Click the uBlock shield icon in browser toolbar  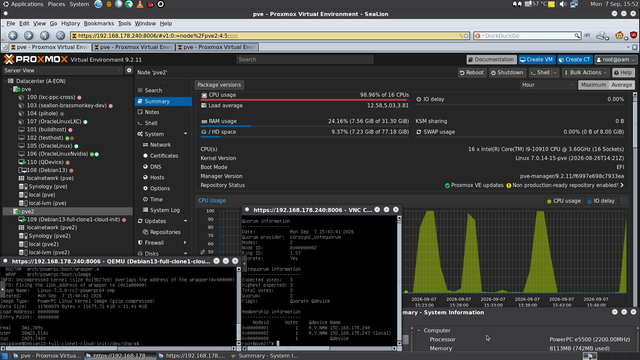[x=633, y=36]
